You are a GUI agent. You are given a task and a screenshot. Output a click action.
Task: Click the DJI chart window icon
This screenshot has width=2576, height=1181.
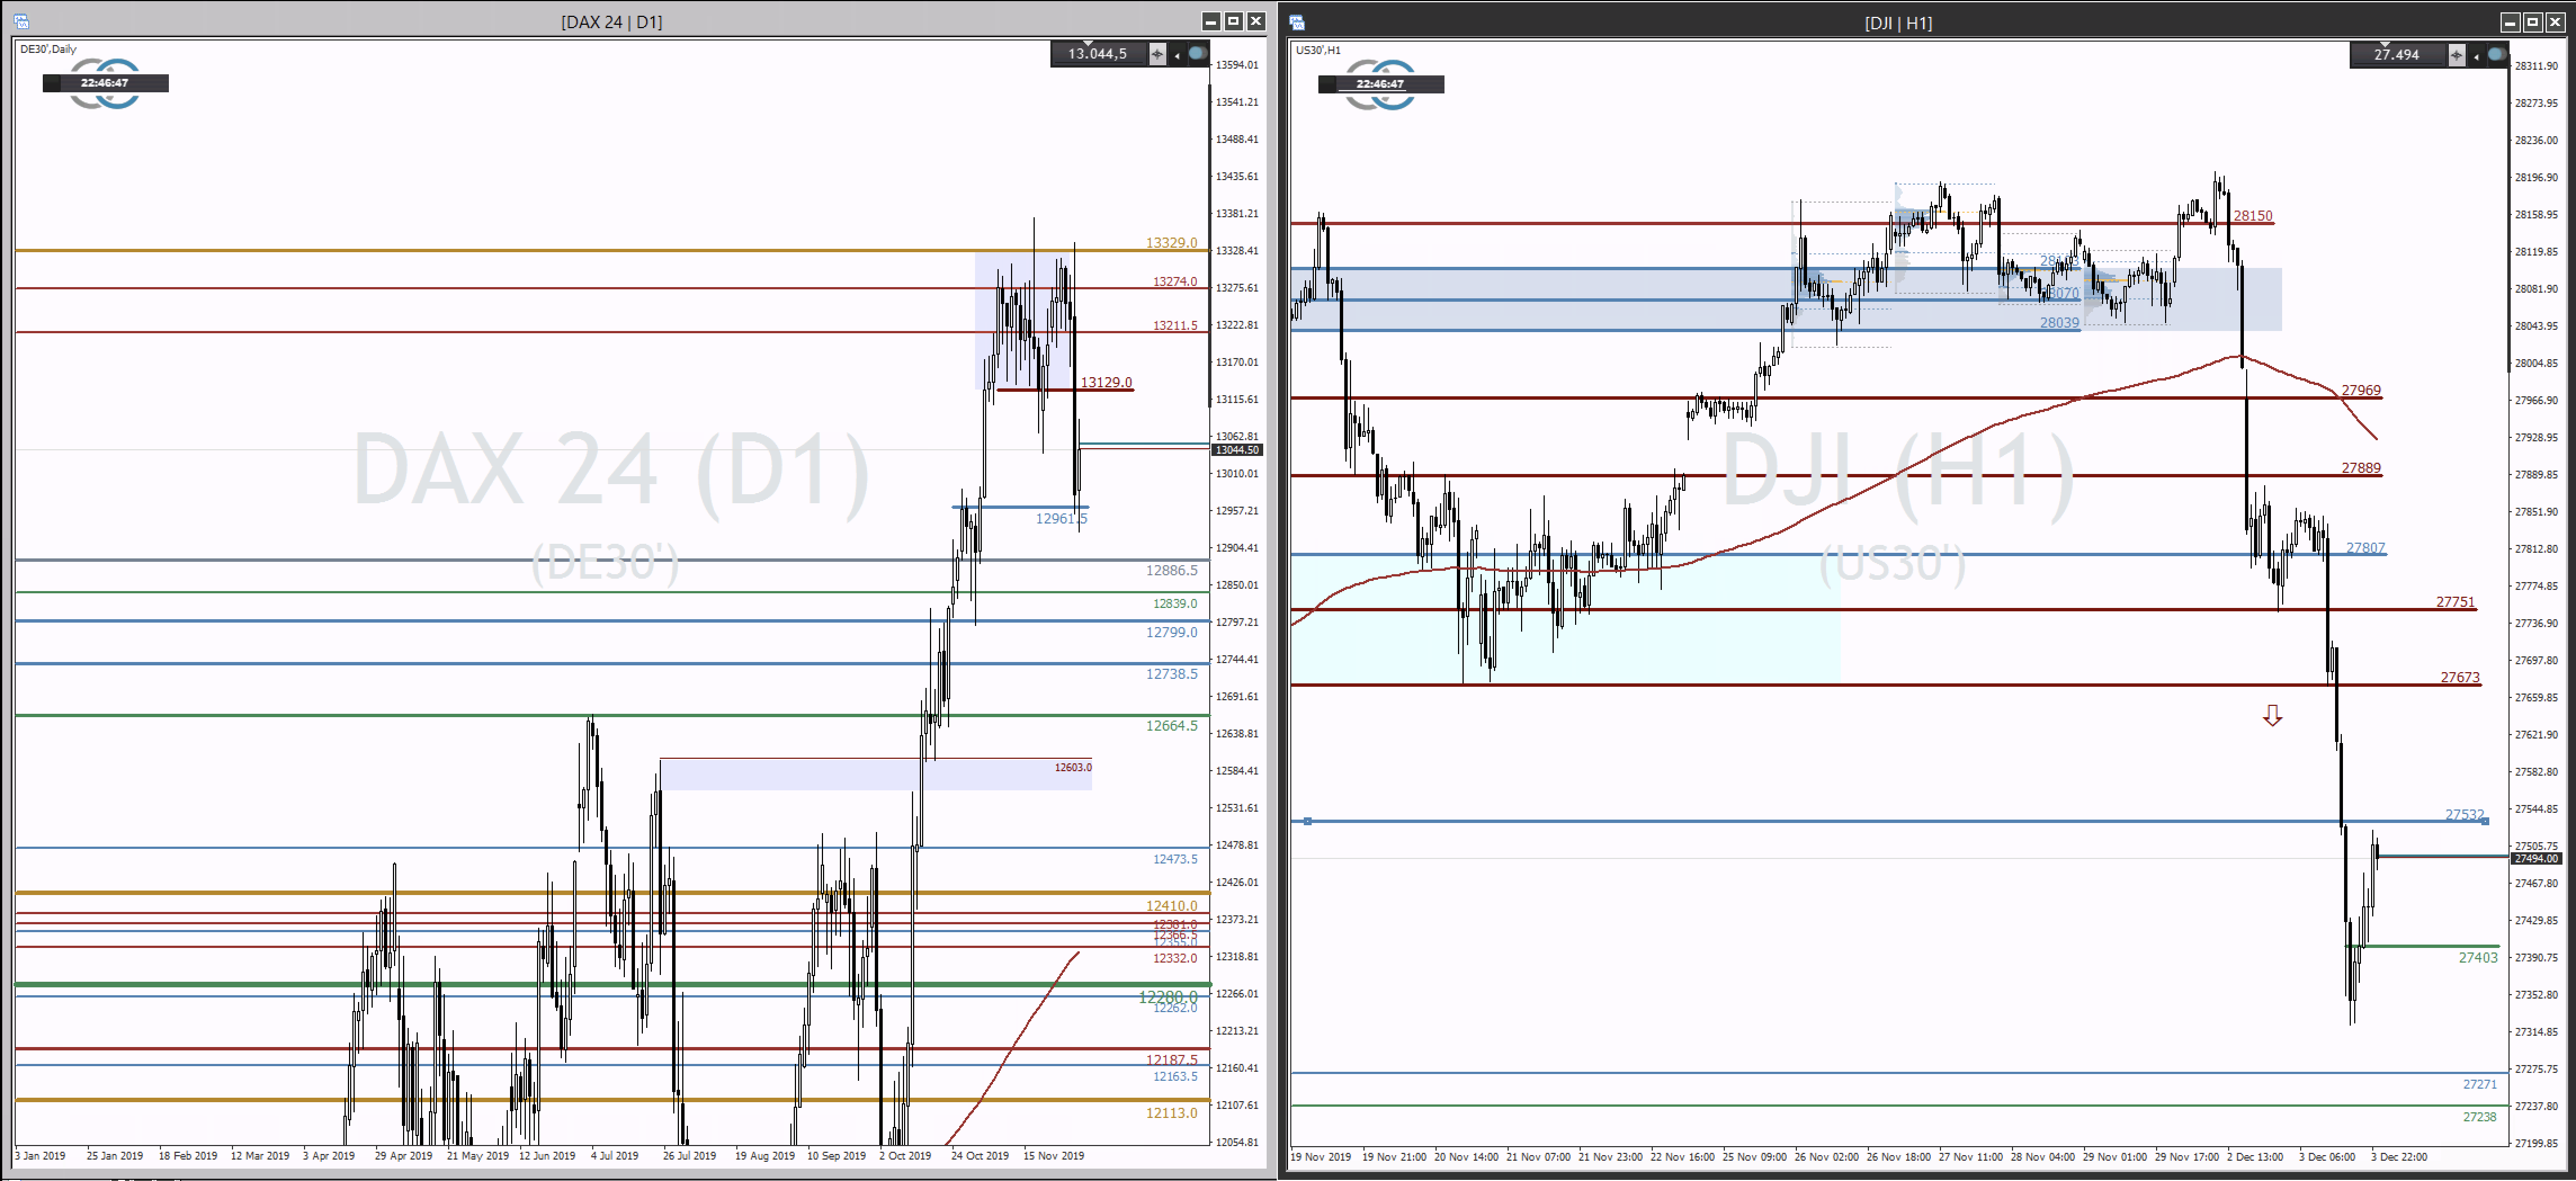tap(1297, 22)
